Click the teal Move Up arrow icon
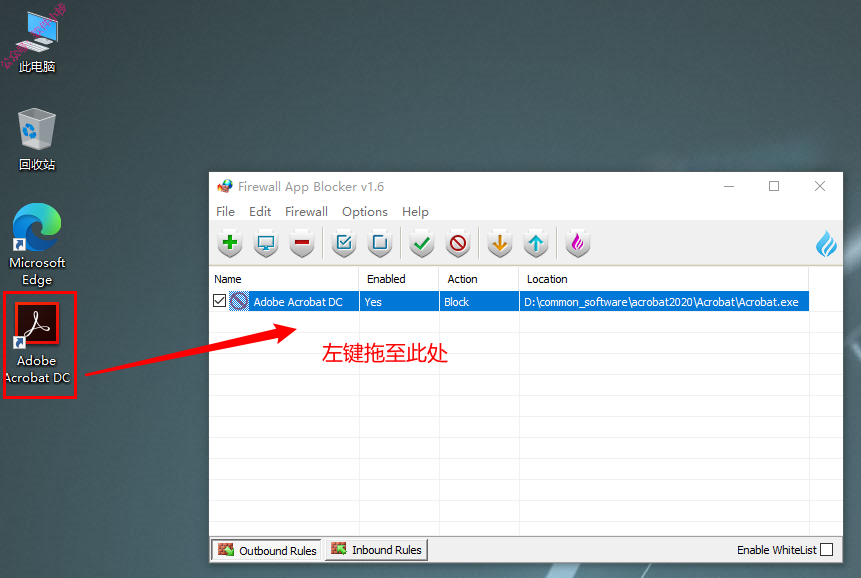This screenshot has width=861, height=578. pyautogui.click(x=536, y=243)
